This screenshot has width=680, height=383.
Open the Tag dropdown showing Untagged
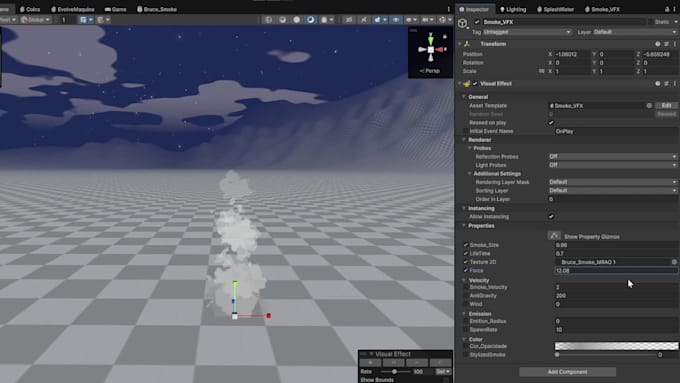click(527, 32)
